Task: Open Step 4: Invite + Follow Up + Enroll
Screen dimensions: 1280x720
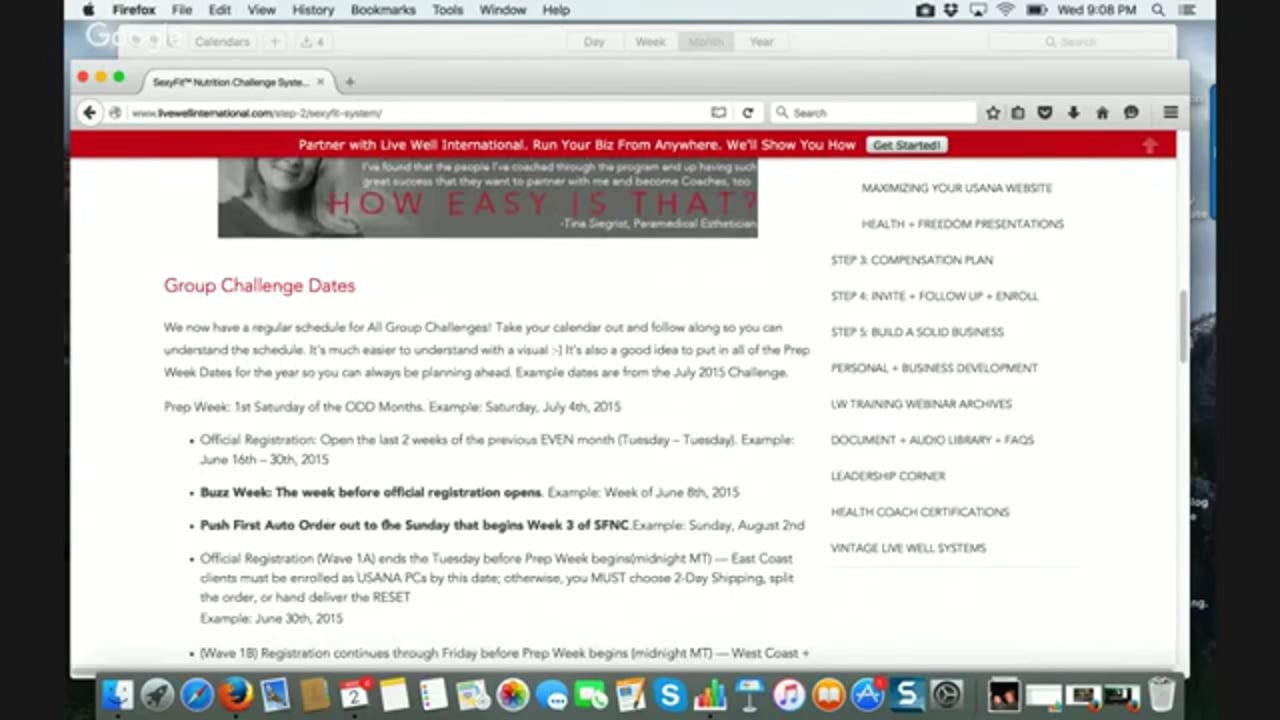Action: [934, 296]
